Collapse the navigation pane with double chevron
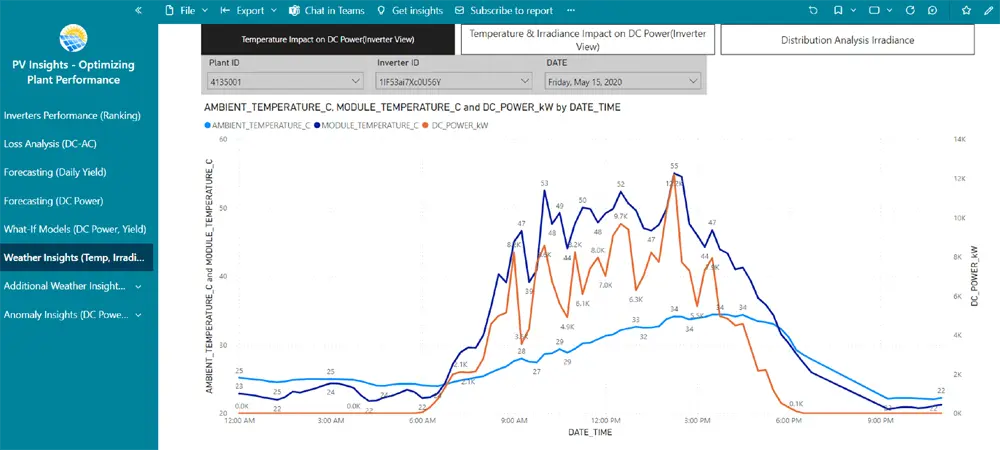The image size is (1000, 450). coord(138,10)
